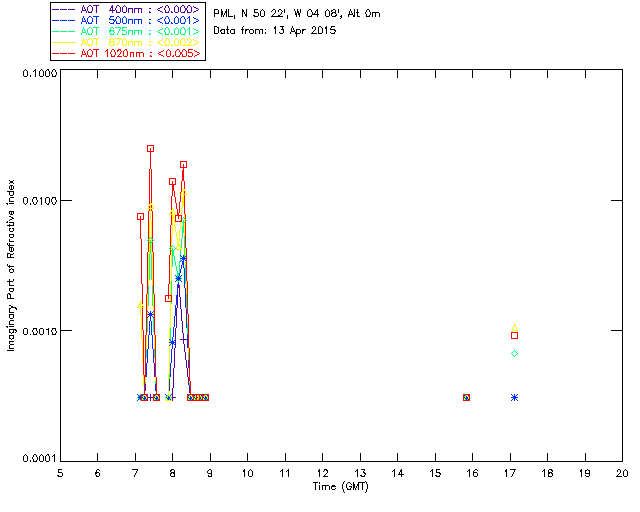Click the lone red square marker near 16 GMT
This screenshot has height=512, width=640.
467,398
